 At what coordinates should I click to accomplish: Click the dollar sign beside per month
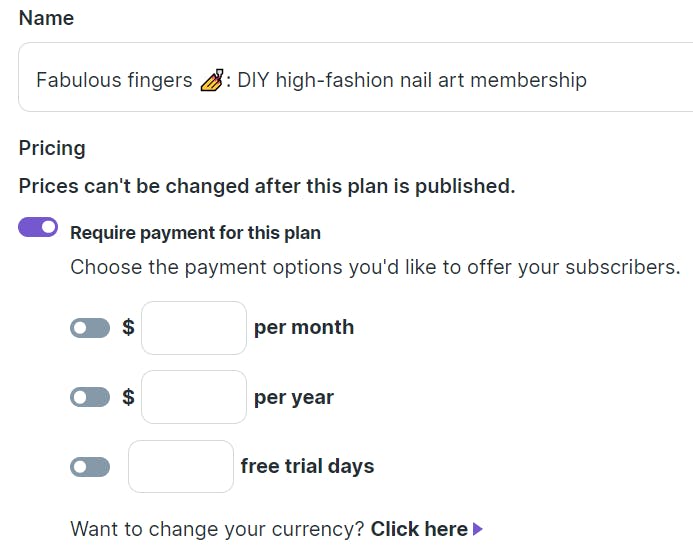click(128, 327)
